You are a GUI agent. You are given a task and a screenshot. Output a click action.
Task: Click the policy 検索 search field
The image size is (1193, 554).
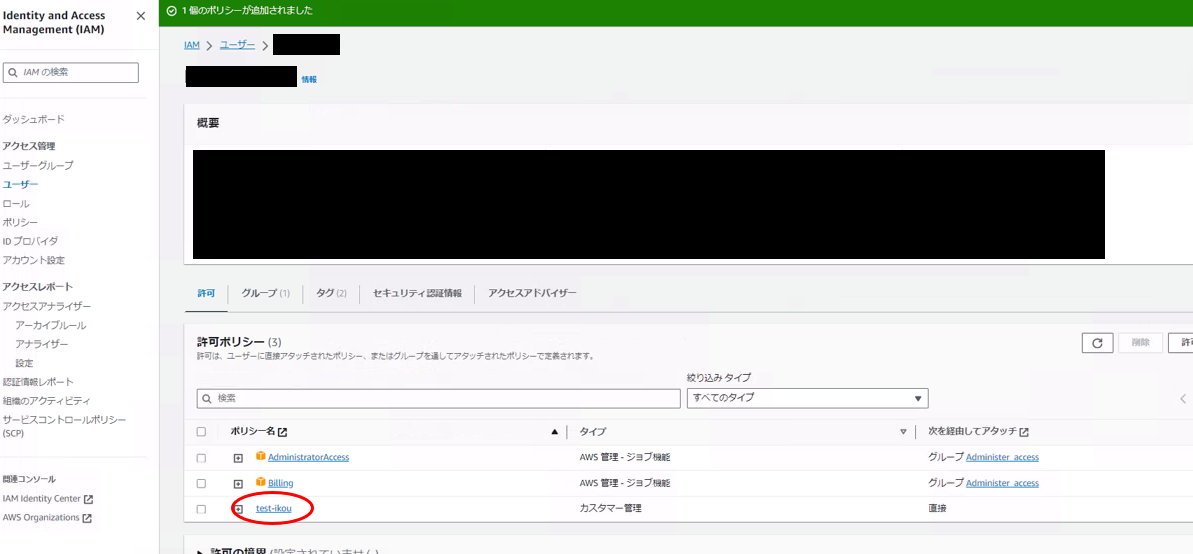[438, 398]
